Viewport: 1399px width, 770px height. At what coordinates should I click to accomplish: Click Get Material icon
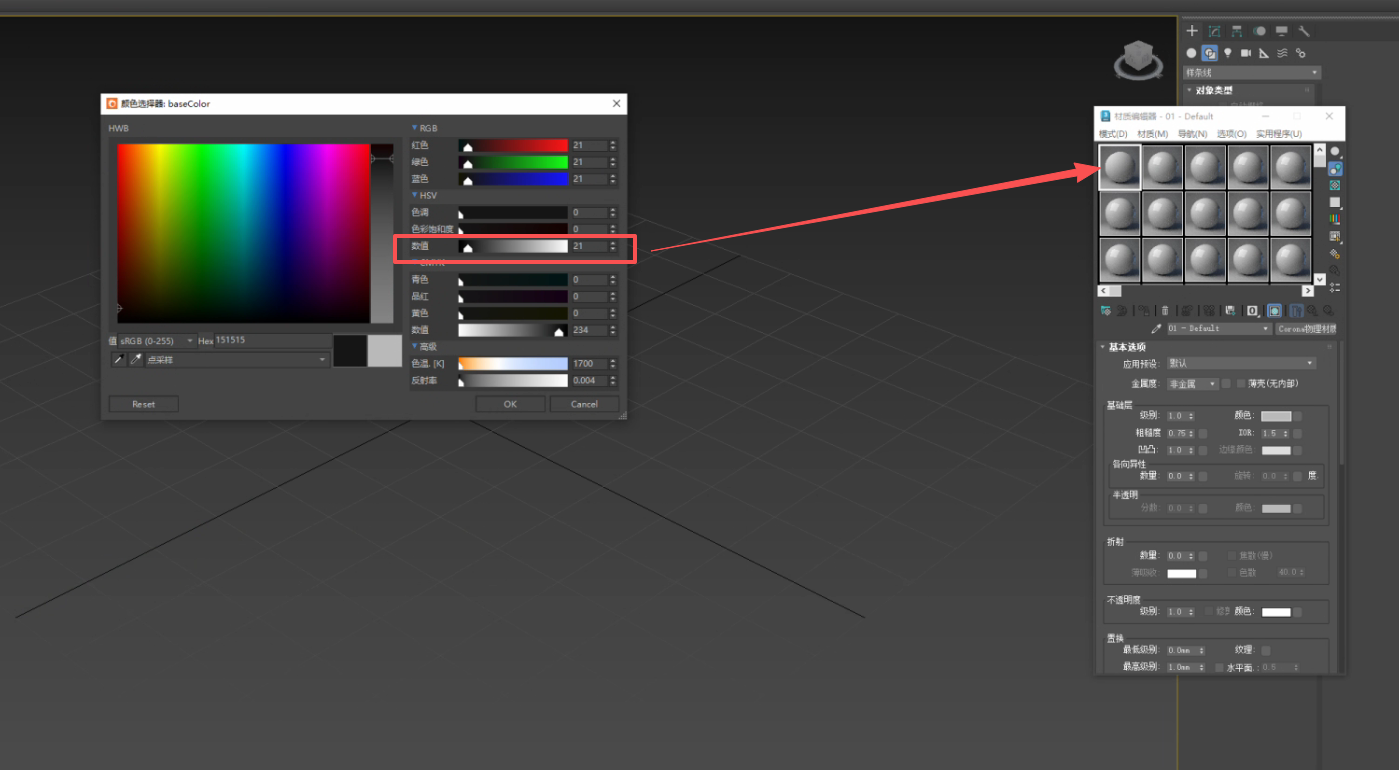pos(1105,311)
